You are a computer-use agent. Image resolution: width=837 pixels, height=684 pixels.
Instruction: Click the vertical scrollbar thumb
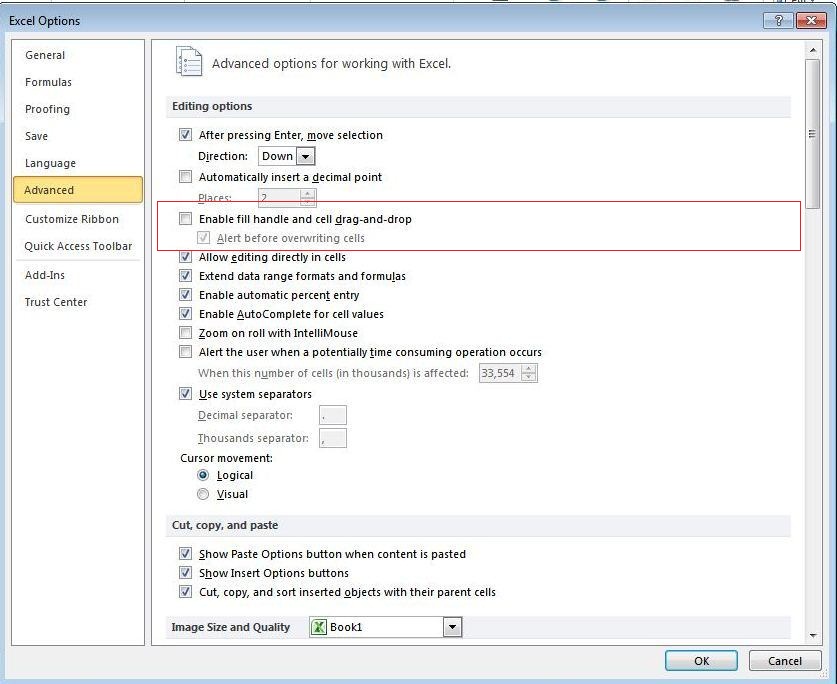point(813,134)
